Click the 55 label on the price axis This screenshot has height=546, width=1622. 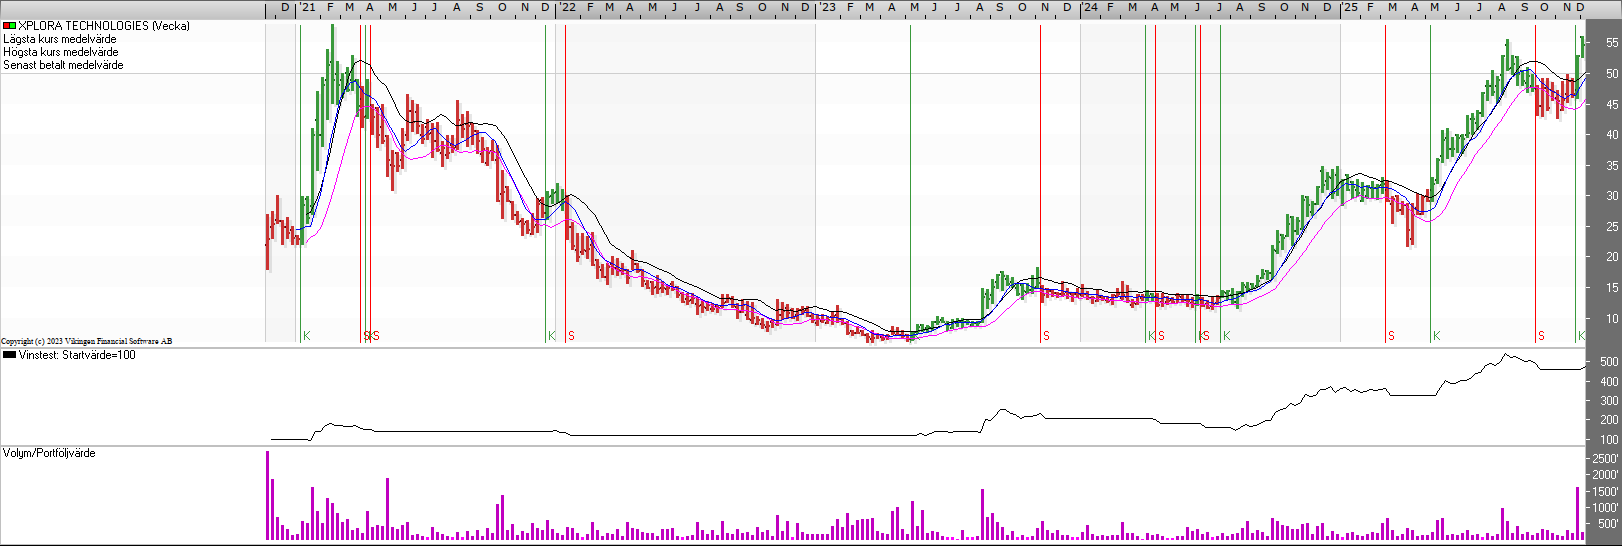(1611, 43)
